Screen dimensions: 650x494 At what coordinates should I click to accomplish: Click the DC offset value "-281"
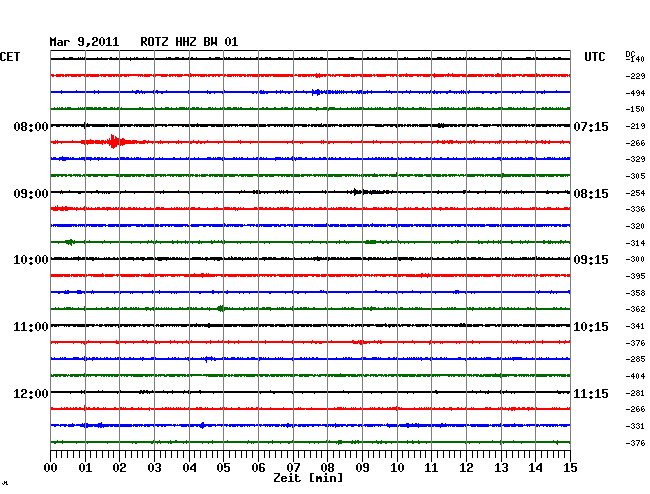coord(635,393)
